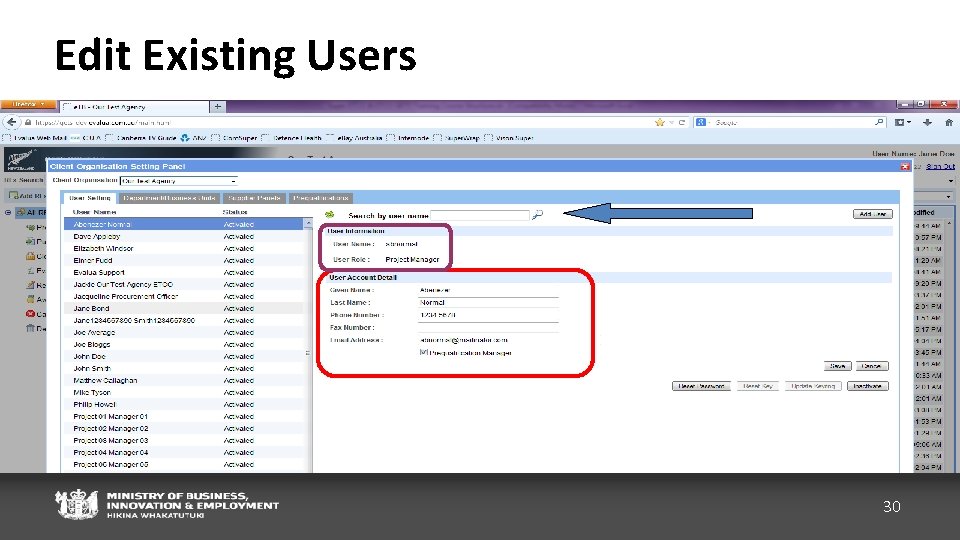Toggle the Prequalification Manager checkbox

pyautogui.click(x=423, y=353)
